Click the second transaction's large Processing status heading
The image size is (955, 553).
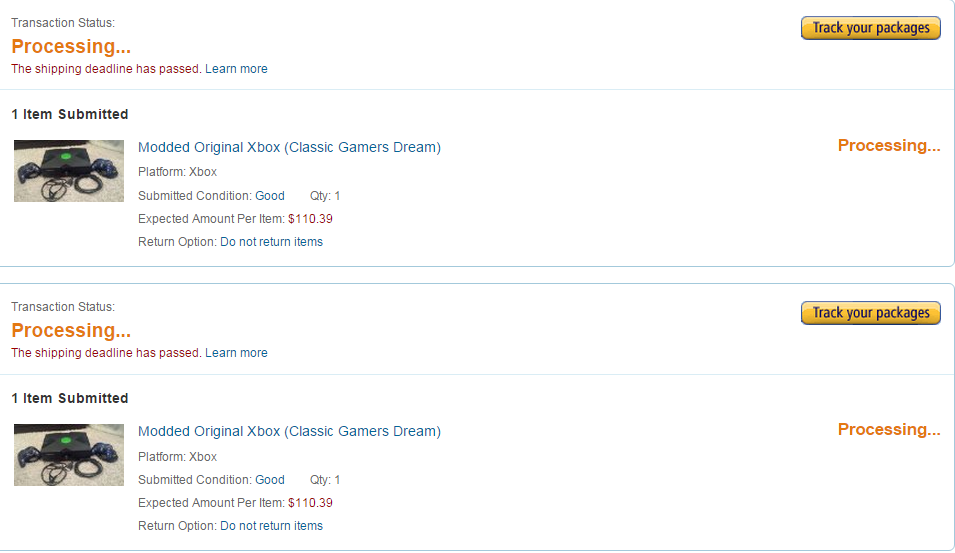pos(71,330)
